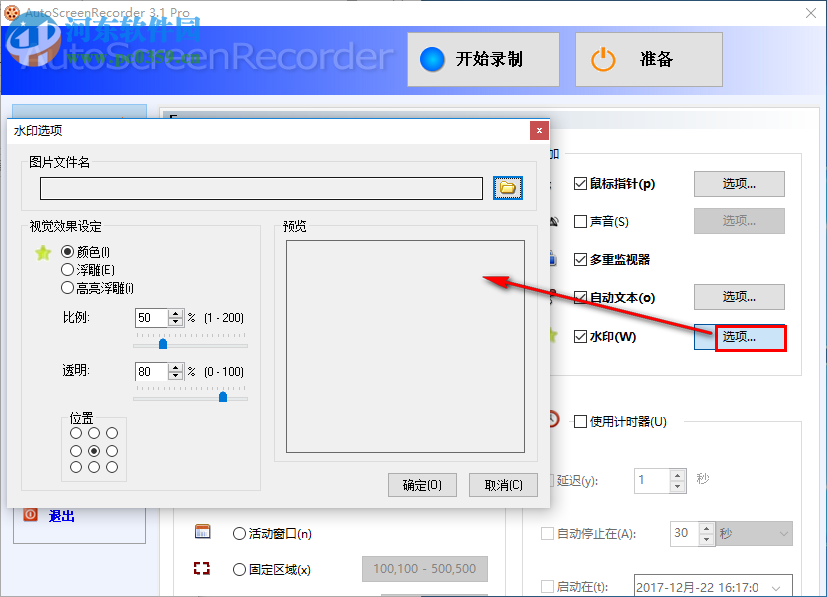Enable the 声音(S) sound checkbox

click(x=579, y=221)
